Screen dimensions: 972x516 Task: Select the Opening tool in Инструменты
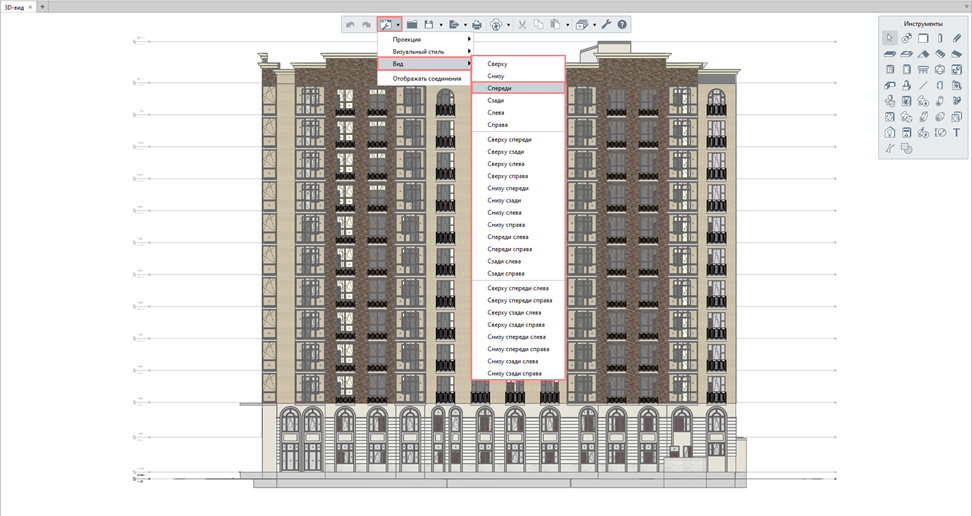click(x=906, y=54)
